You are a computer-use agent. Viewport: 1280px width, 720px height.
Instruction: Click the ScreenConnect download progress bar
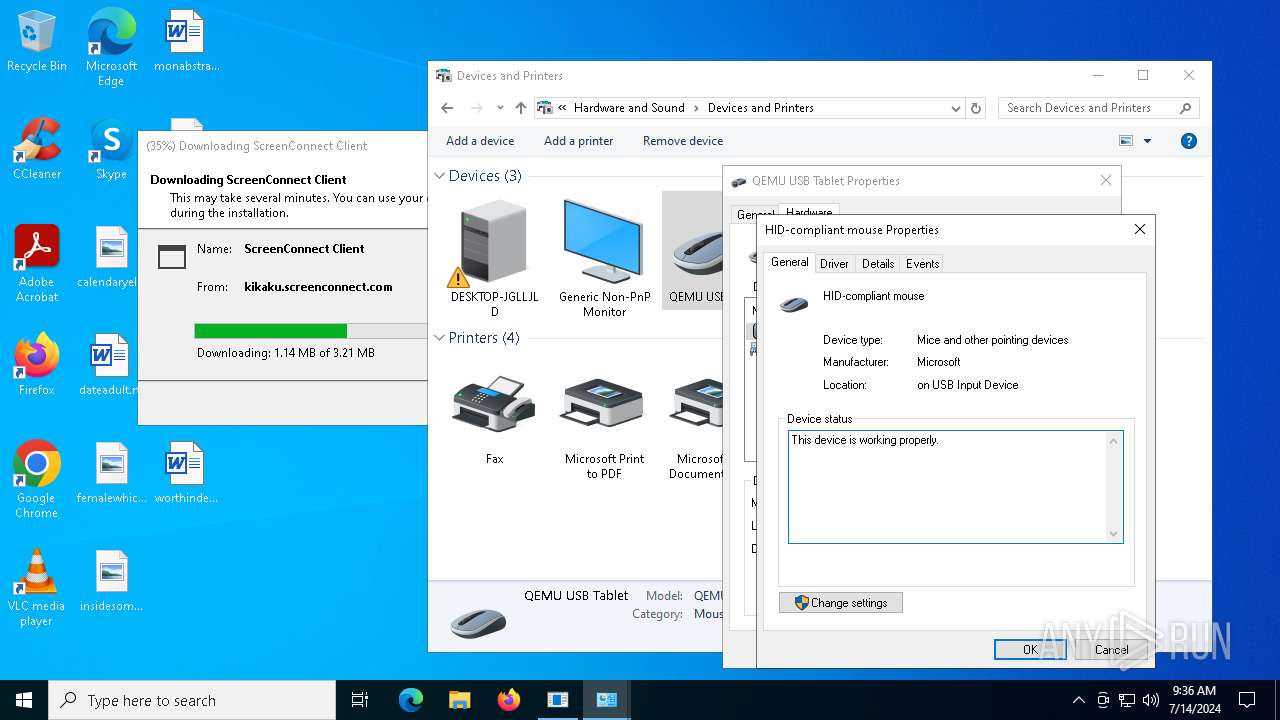click(310, 331)
